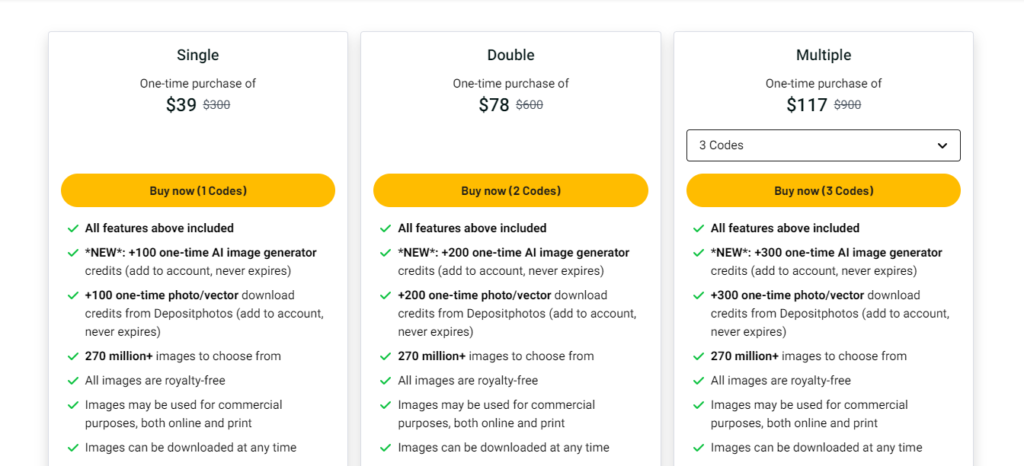Click the chevron arrow in Codes selector

(942, 146)
